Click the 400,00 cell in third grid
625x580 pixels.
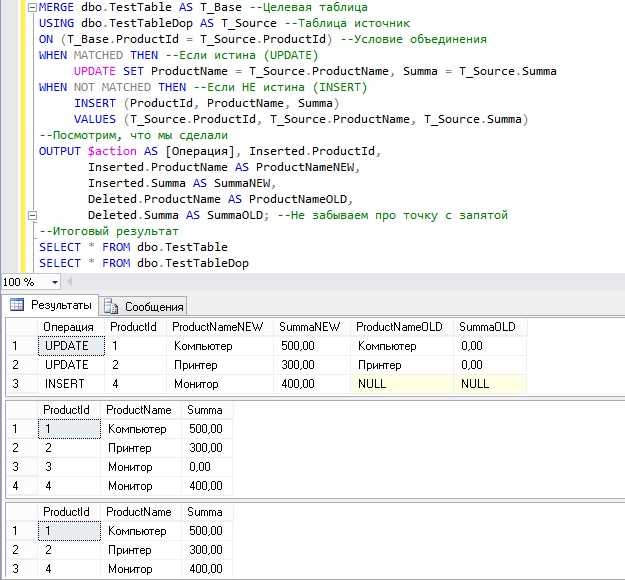point(207,569)
